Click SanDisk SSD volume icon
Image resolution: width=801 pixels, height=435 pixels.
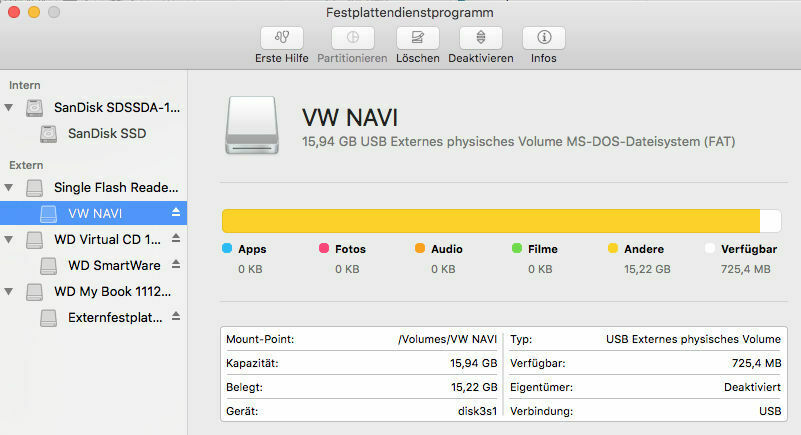pyautogui.click(x=49, y=134)
